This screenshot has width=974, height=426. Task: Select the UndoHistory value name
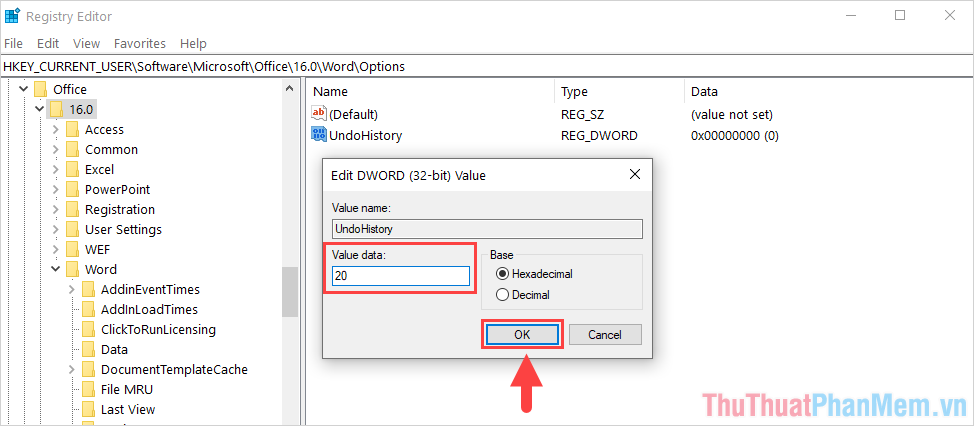tap(365, 135)
